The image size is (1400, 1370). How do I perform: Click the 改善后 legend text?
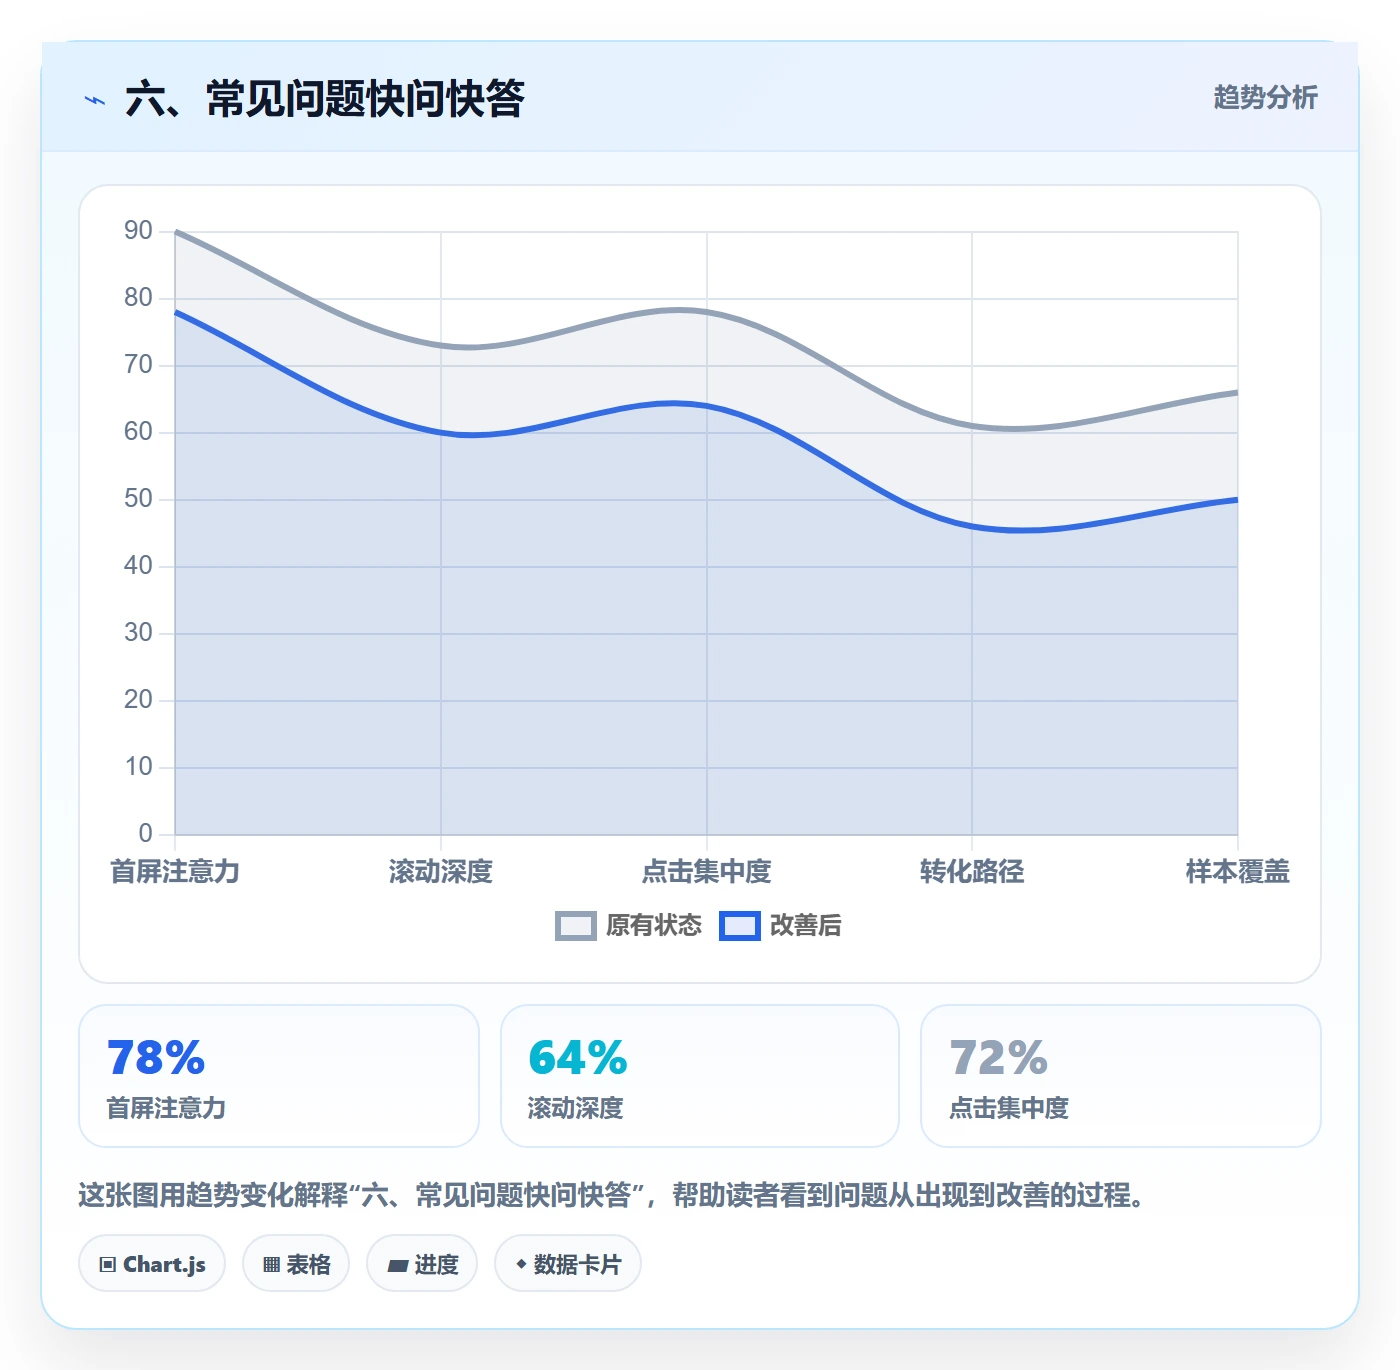point(805,926)
